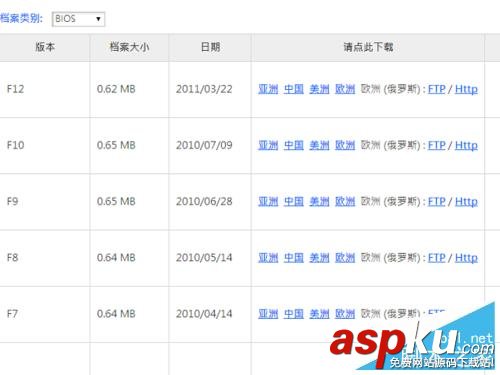Click the 美洲 link in F8 row
The height and width of the screenshot is (375, 500).
(319, 258)
